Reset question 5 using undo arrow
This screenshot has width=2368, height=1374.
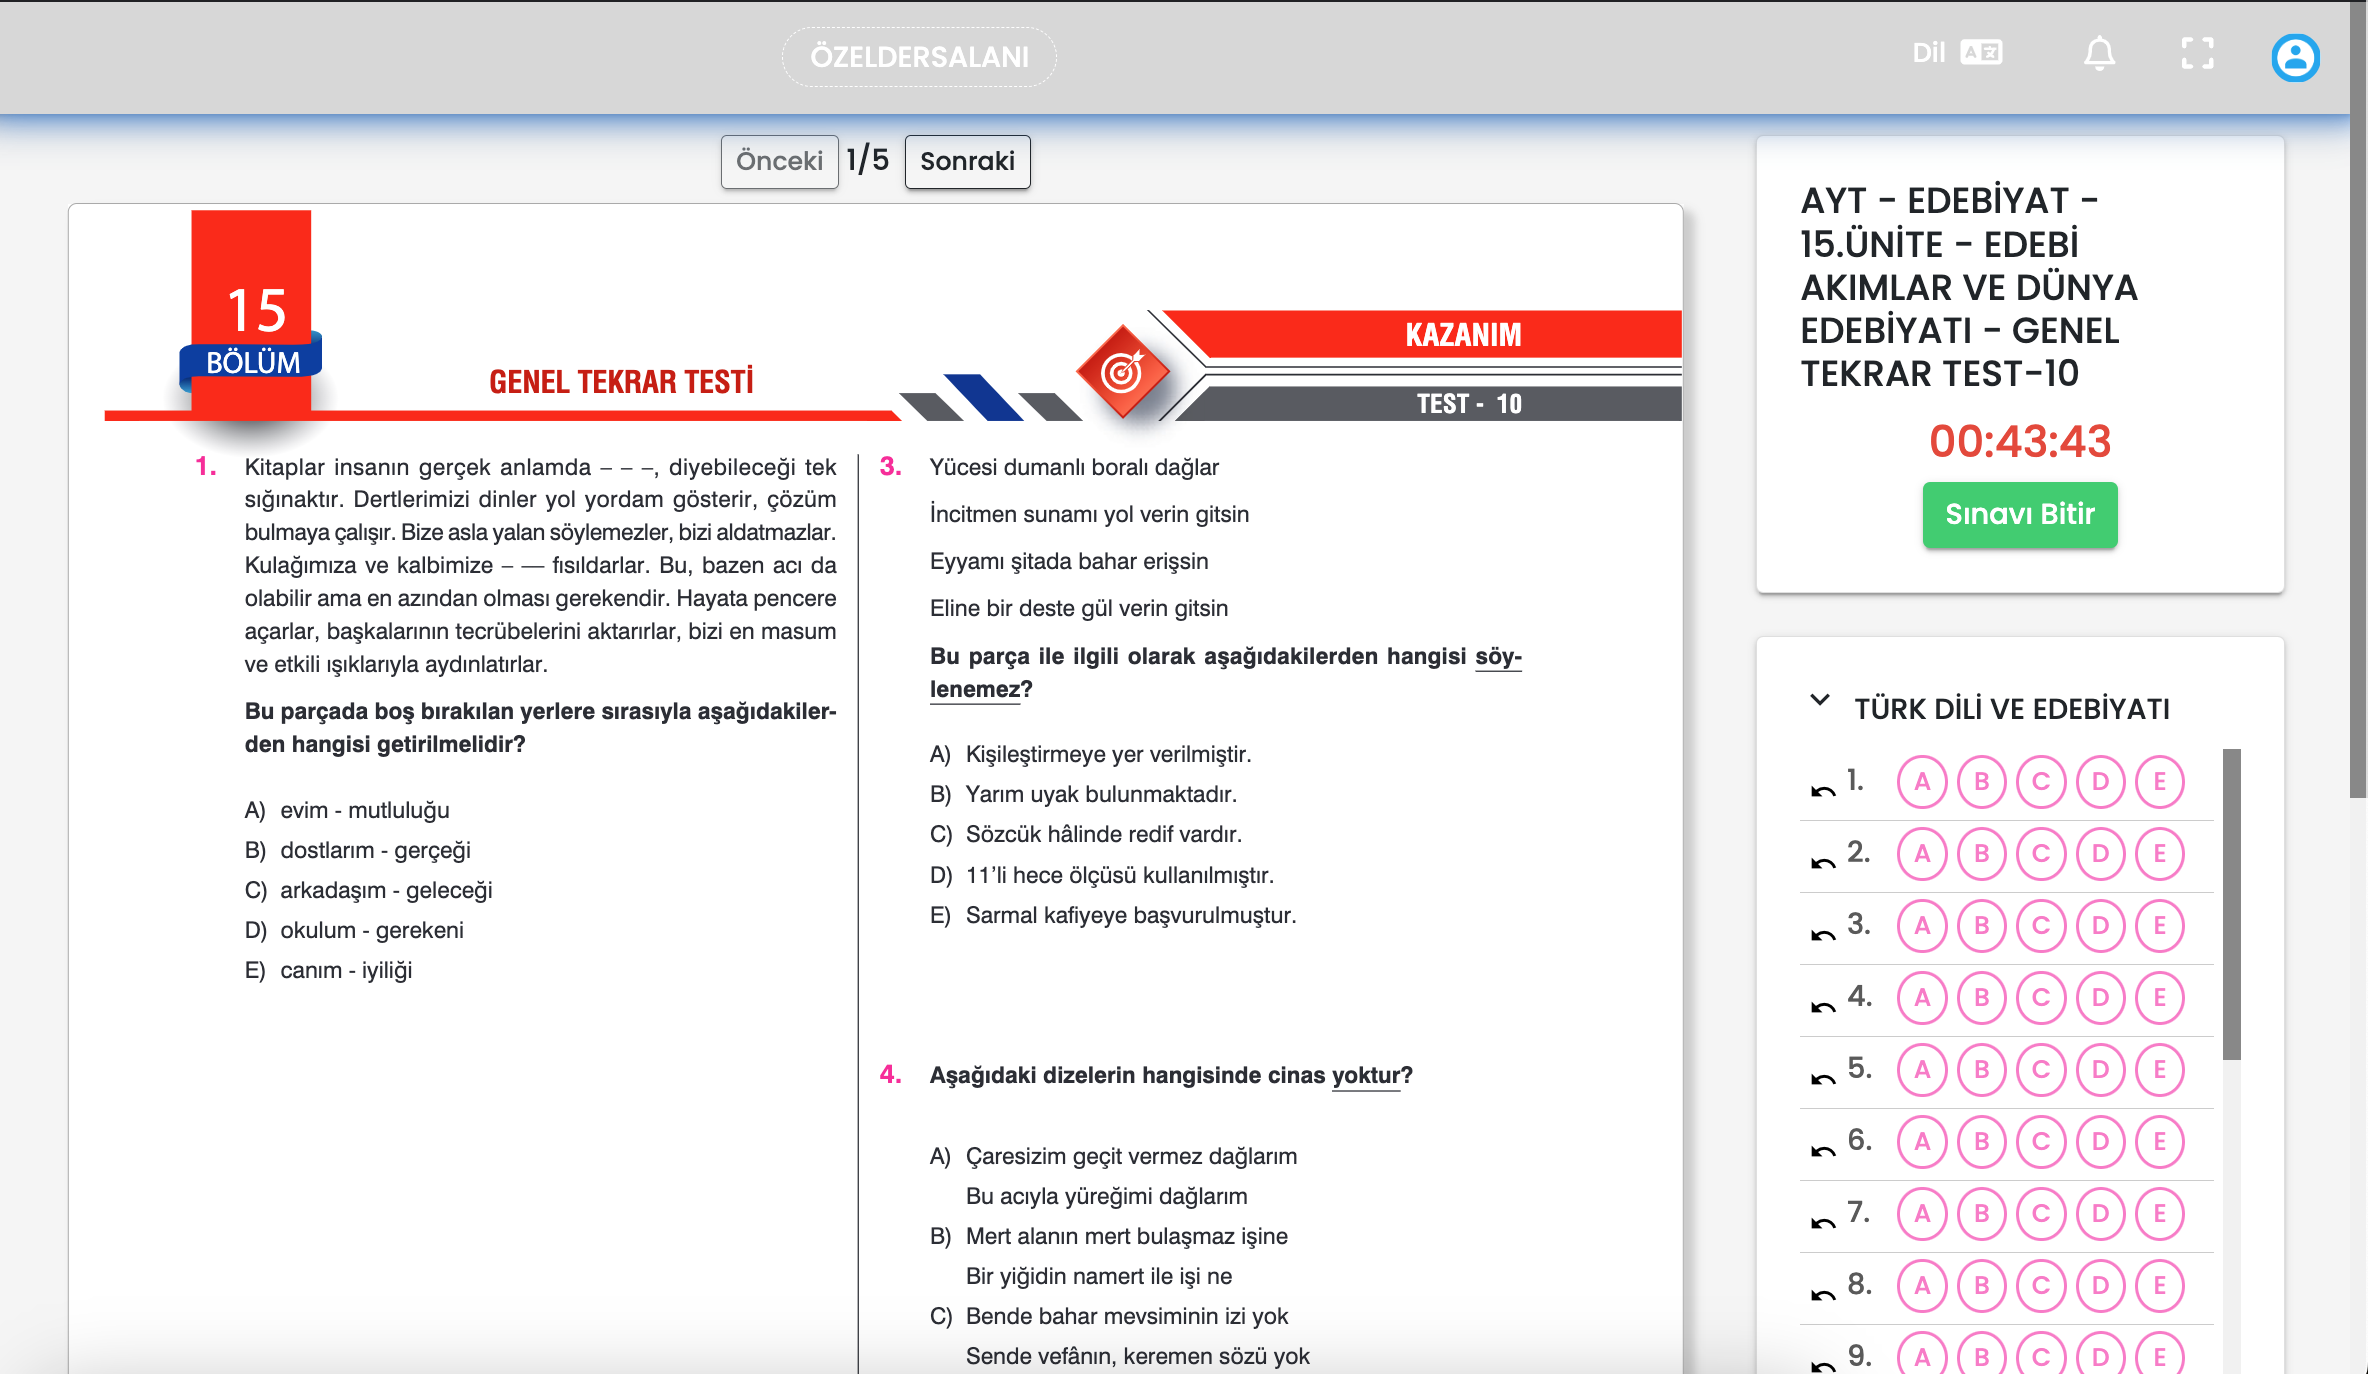1823,1079
